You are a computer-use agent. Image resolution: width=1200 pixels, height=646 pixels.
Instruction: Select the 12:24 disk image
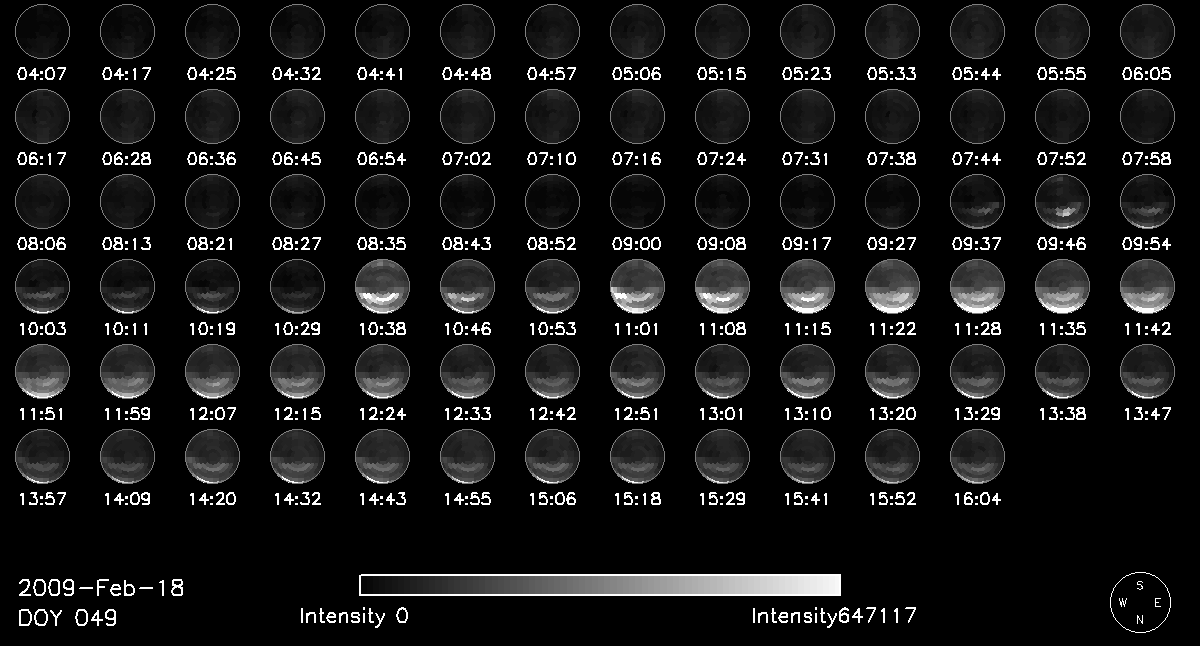(382, 372)
